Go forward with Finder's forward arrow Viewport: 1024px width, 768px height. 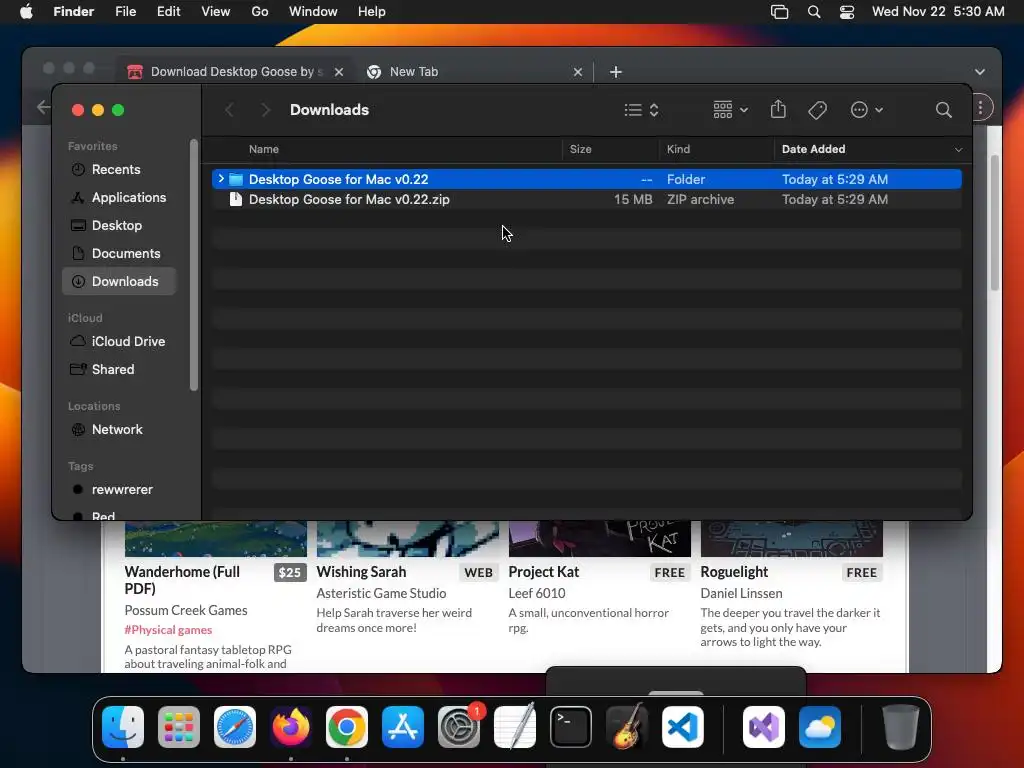click(x=264, y=110)
